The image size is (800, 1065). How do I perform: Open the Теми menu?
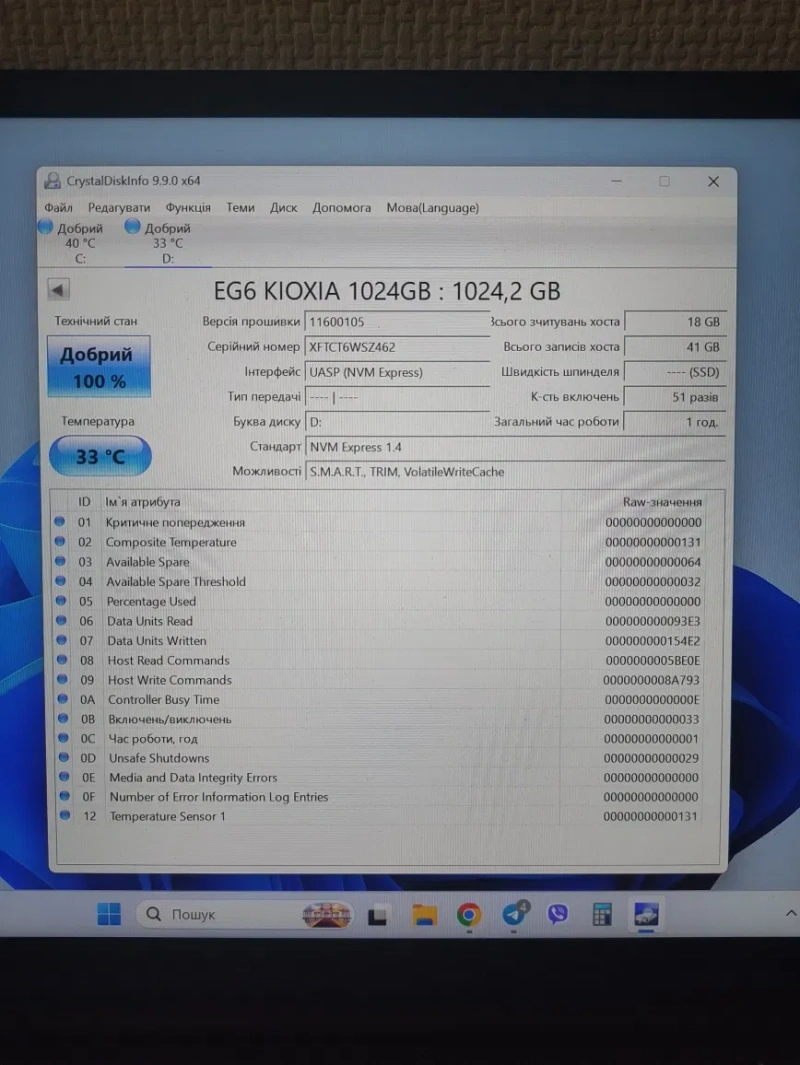[x=240, y=208]
